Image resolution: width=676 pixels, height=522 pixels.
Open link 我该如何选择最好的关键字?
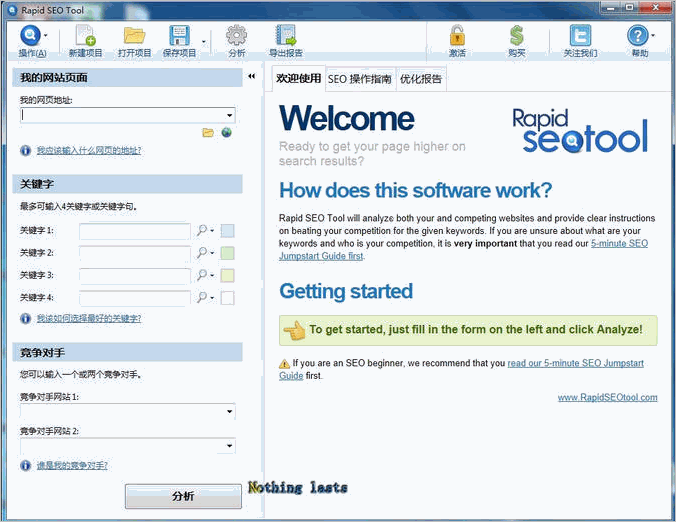[x=89, y=319]
